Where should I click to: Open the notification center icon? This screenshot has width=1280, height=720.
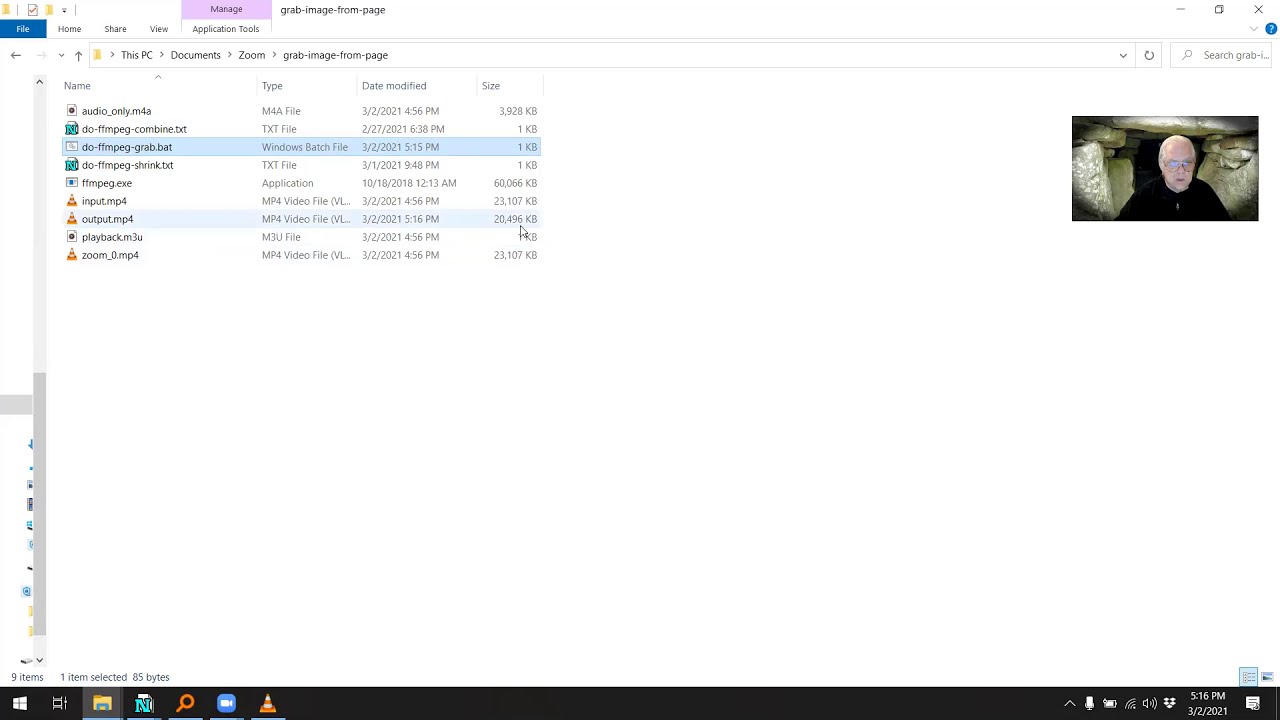click(x=1253, y=703)
